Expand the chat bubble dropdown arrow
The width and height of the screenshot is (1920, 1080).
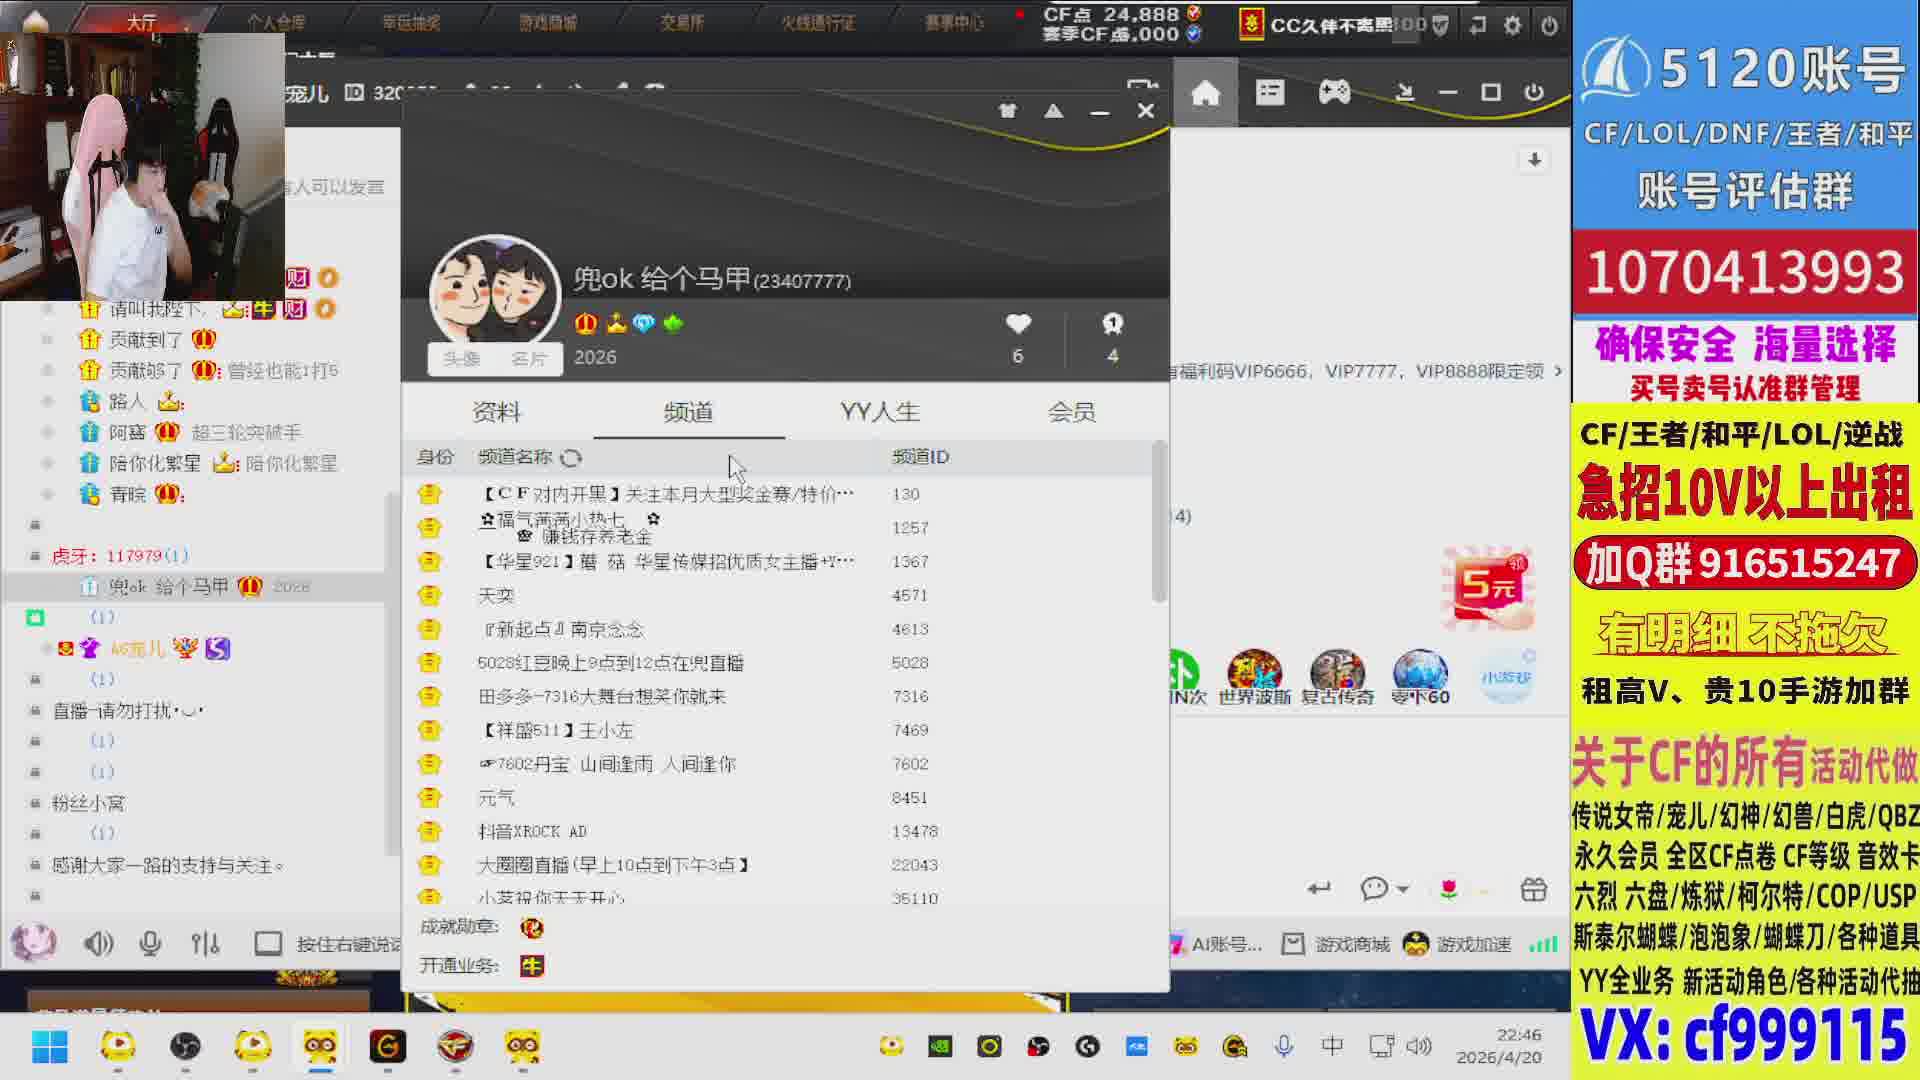(x=1403, y=889)
